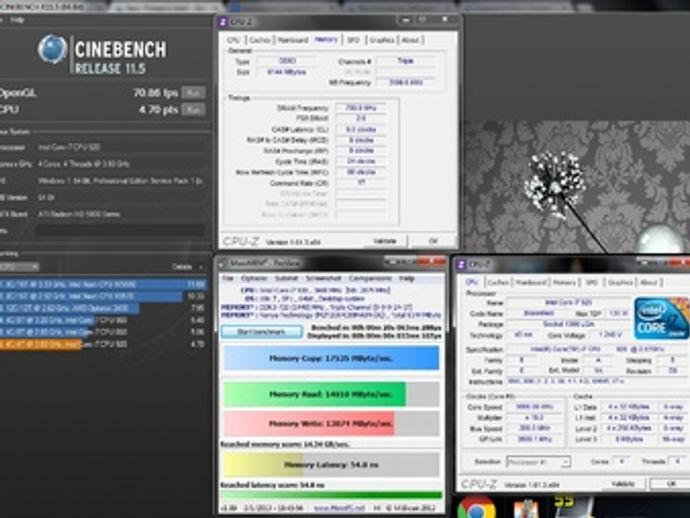Click the MaxxMem window title bar icon
Viewport: 690px width, 518px height.
[223, 263]
